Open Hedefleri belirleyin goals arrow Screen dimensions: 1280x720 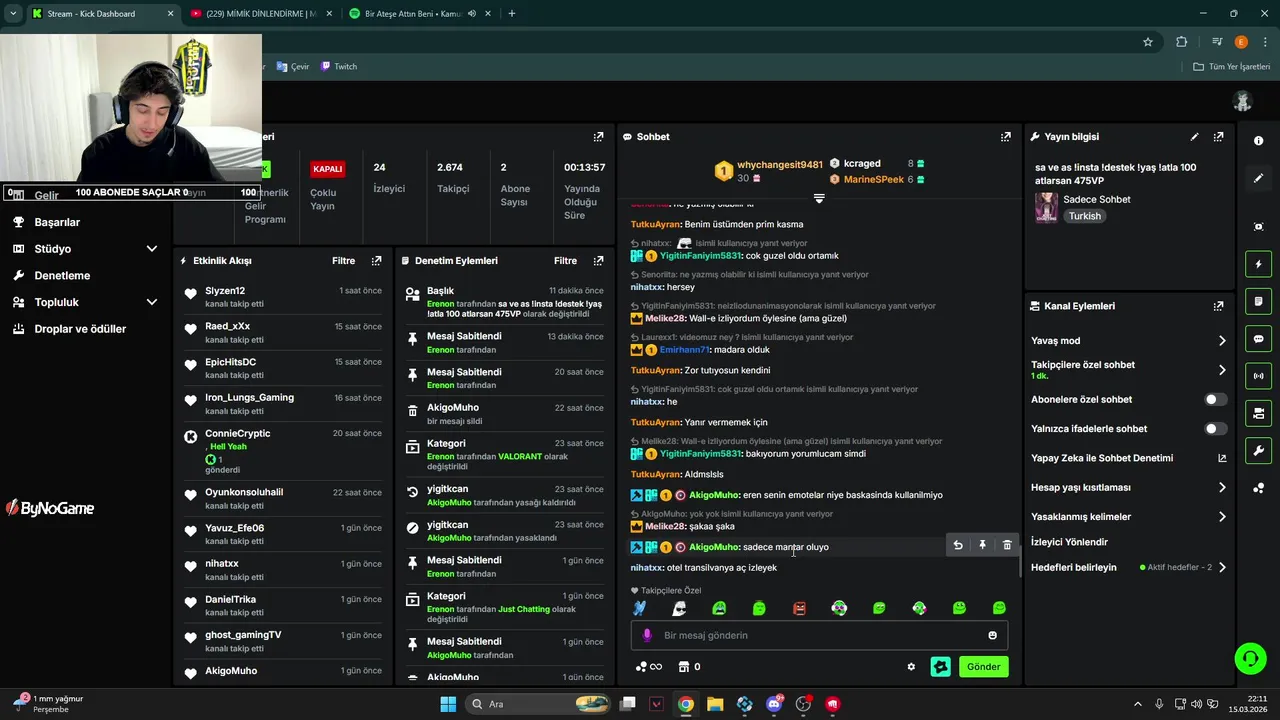click(1222, 568)
